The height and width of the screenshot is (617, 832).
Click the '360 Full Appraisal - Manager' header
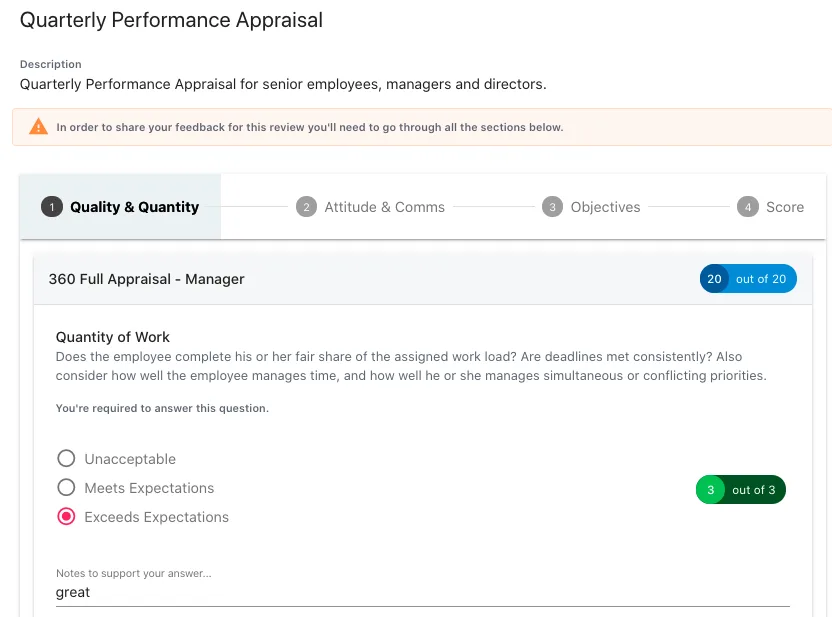tap(146, 279)
